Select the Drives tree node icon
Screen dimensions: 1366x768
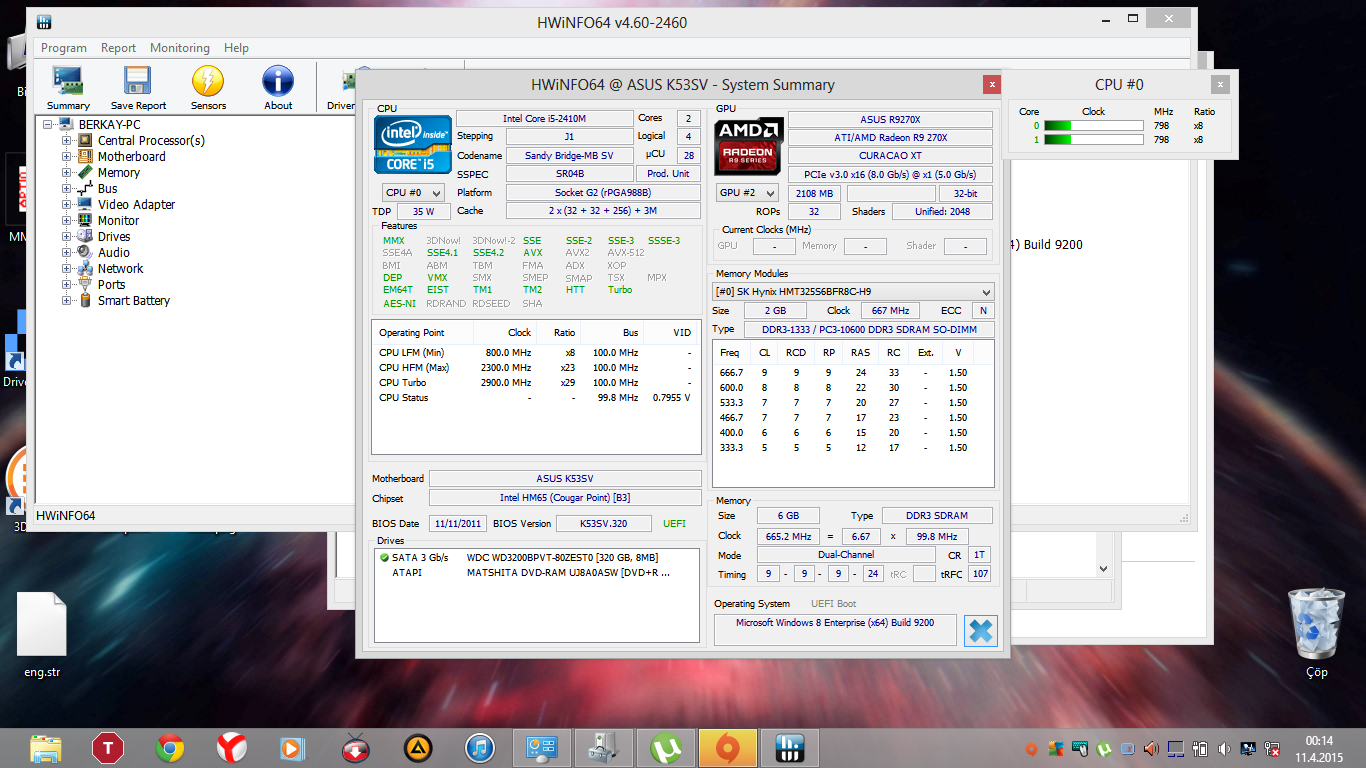click(x=84, y=236)
